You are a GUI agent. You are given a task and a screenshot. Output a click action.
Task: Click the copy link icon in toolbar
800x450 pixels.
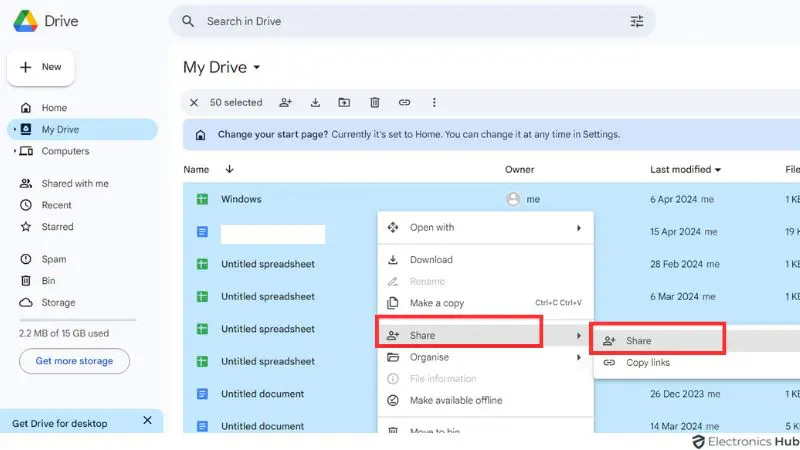pyautogui.click(x=404, y=102)
